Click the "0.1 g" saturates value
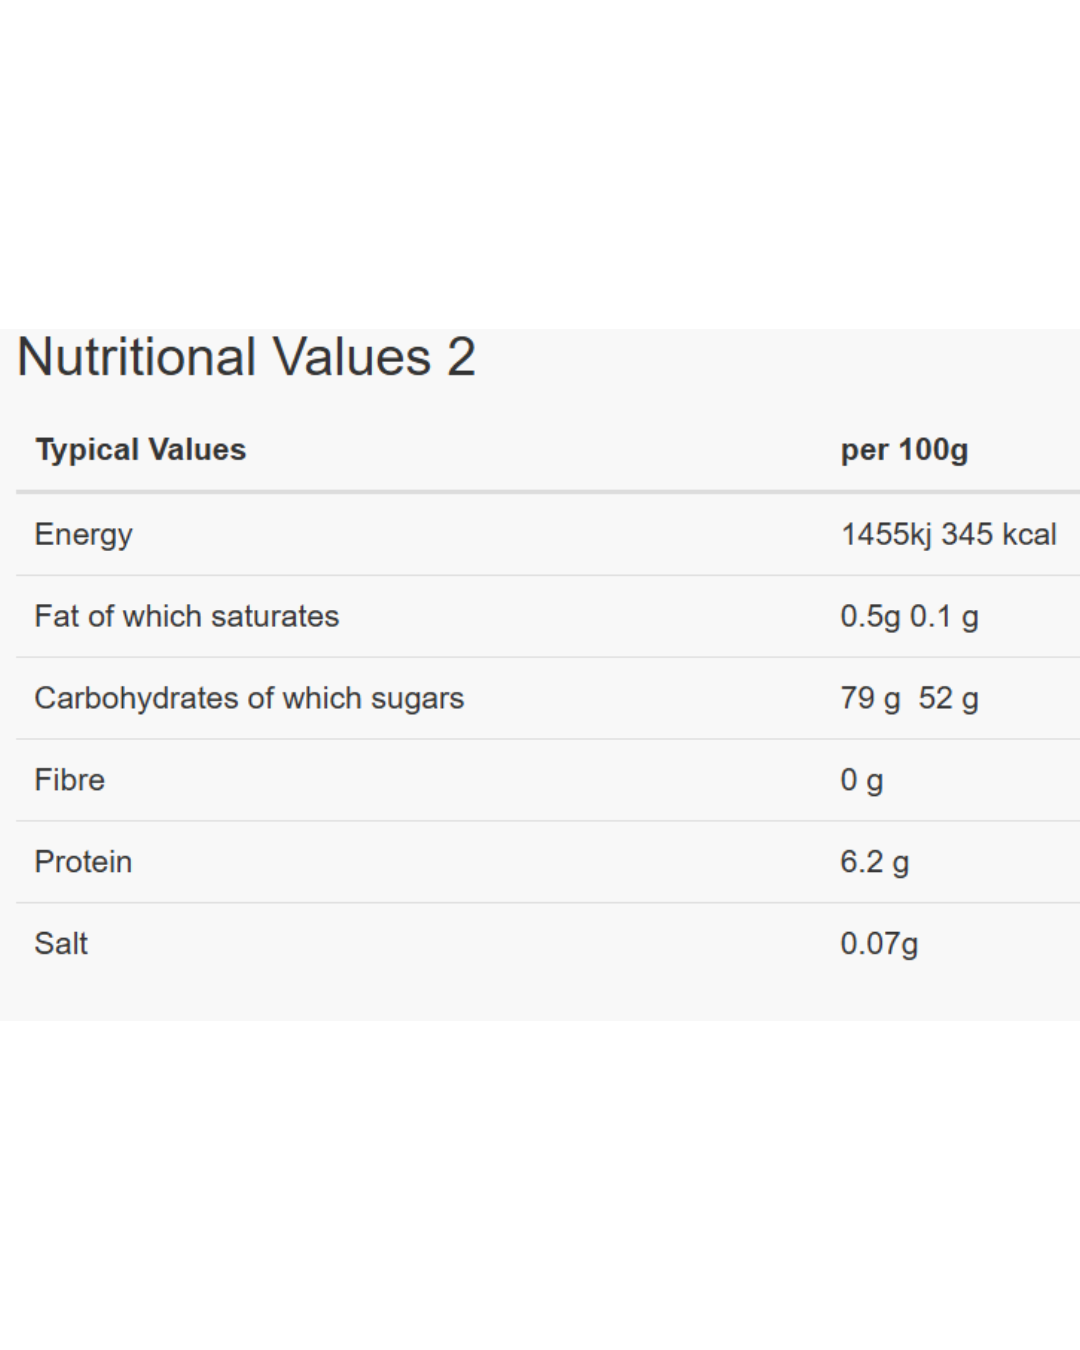The width and height of the screenshot is (1080, 1350). click(x=944, y=616)
